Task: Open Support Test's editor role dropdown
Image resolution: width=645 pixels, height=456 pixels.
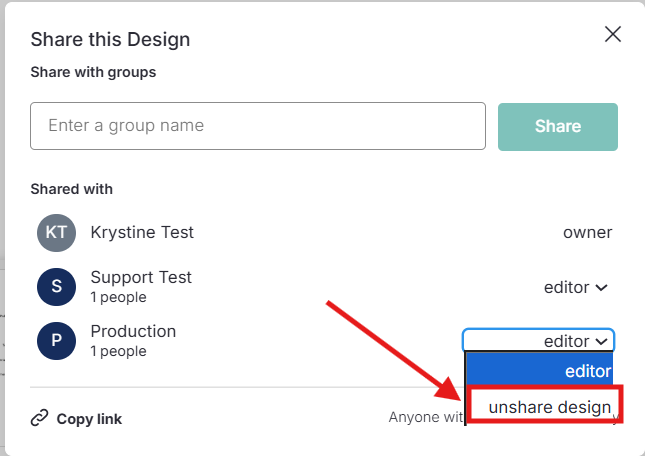Action: coord(576,288)
